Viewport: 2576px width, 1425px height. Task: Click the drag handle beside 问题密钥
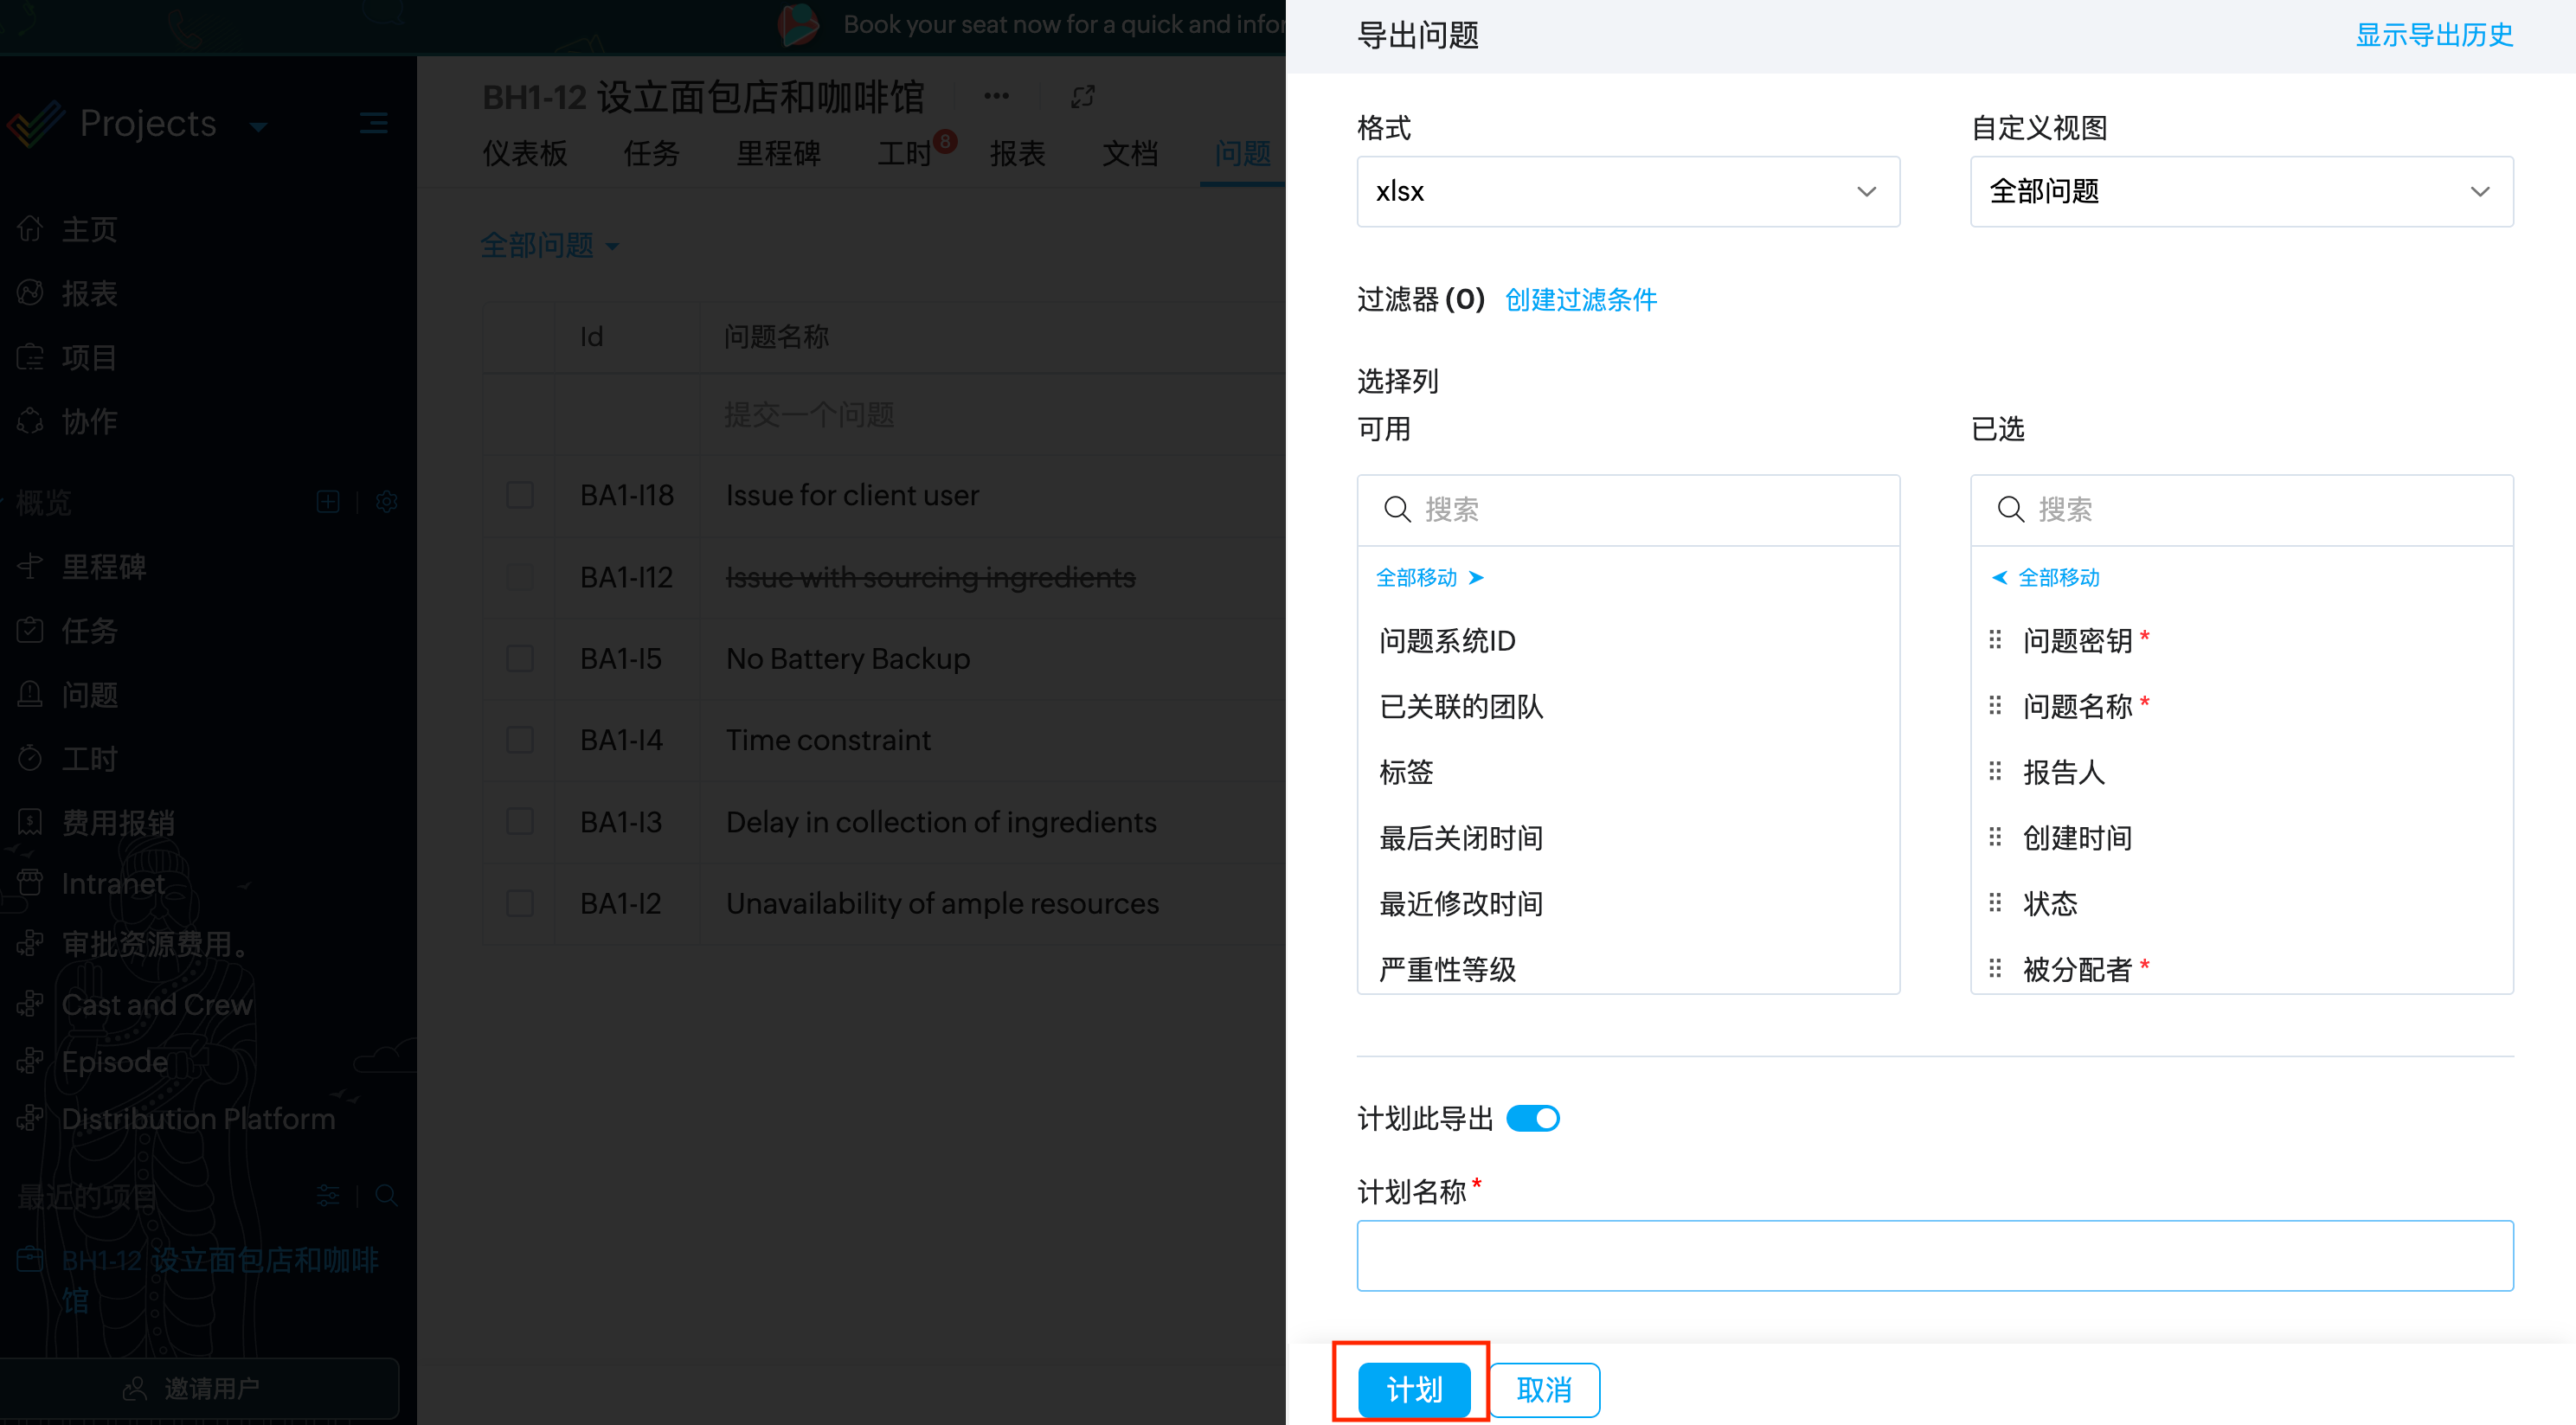click(1995, 640)
